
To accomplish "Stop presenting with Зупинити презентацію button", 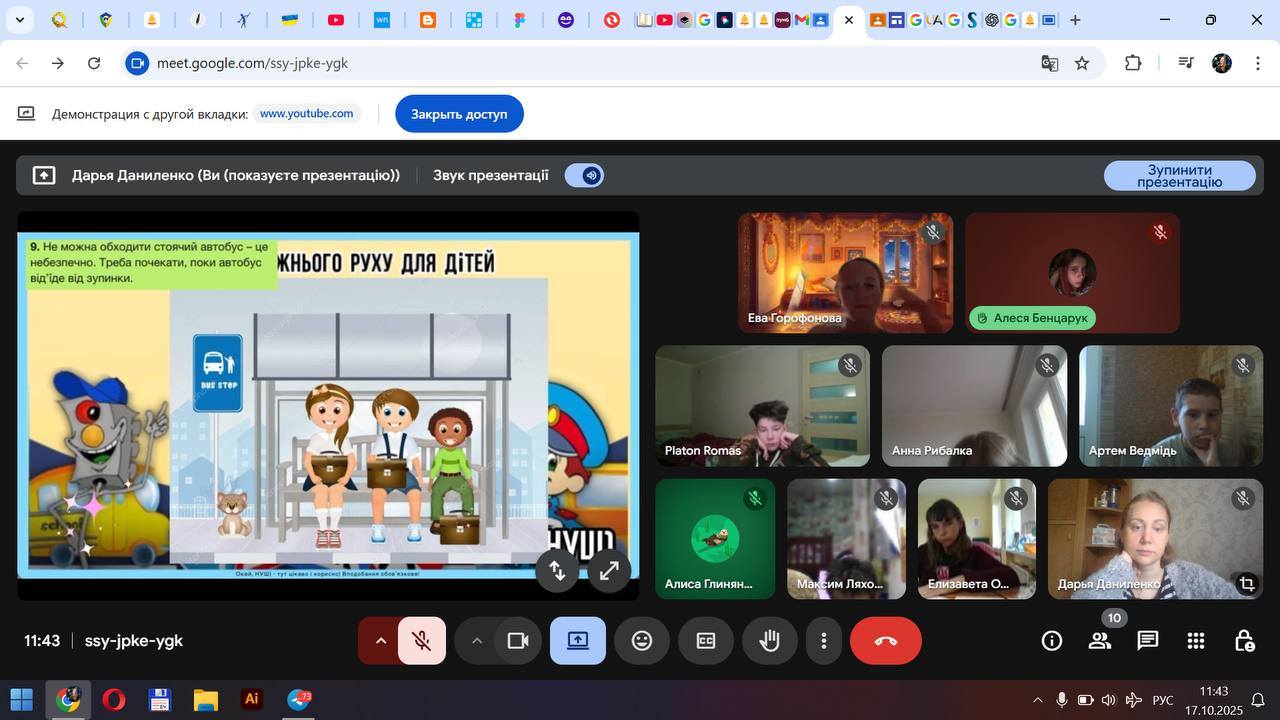I will click(x=1179, y=176).
